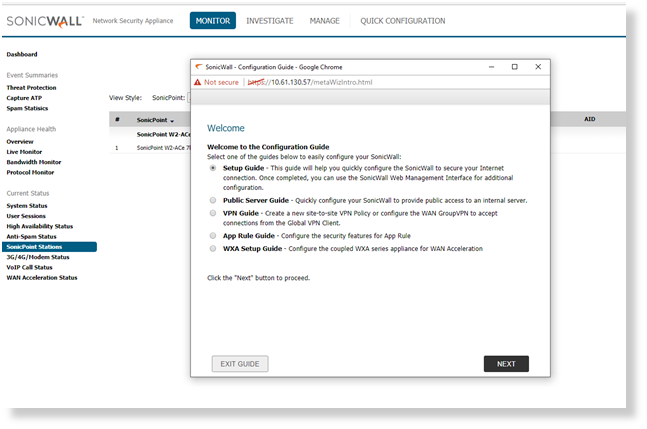Open Anti-Spam Status page
Viewport: 647px width, 429px height.
click(x=31, y=237)
